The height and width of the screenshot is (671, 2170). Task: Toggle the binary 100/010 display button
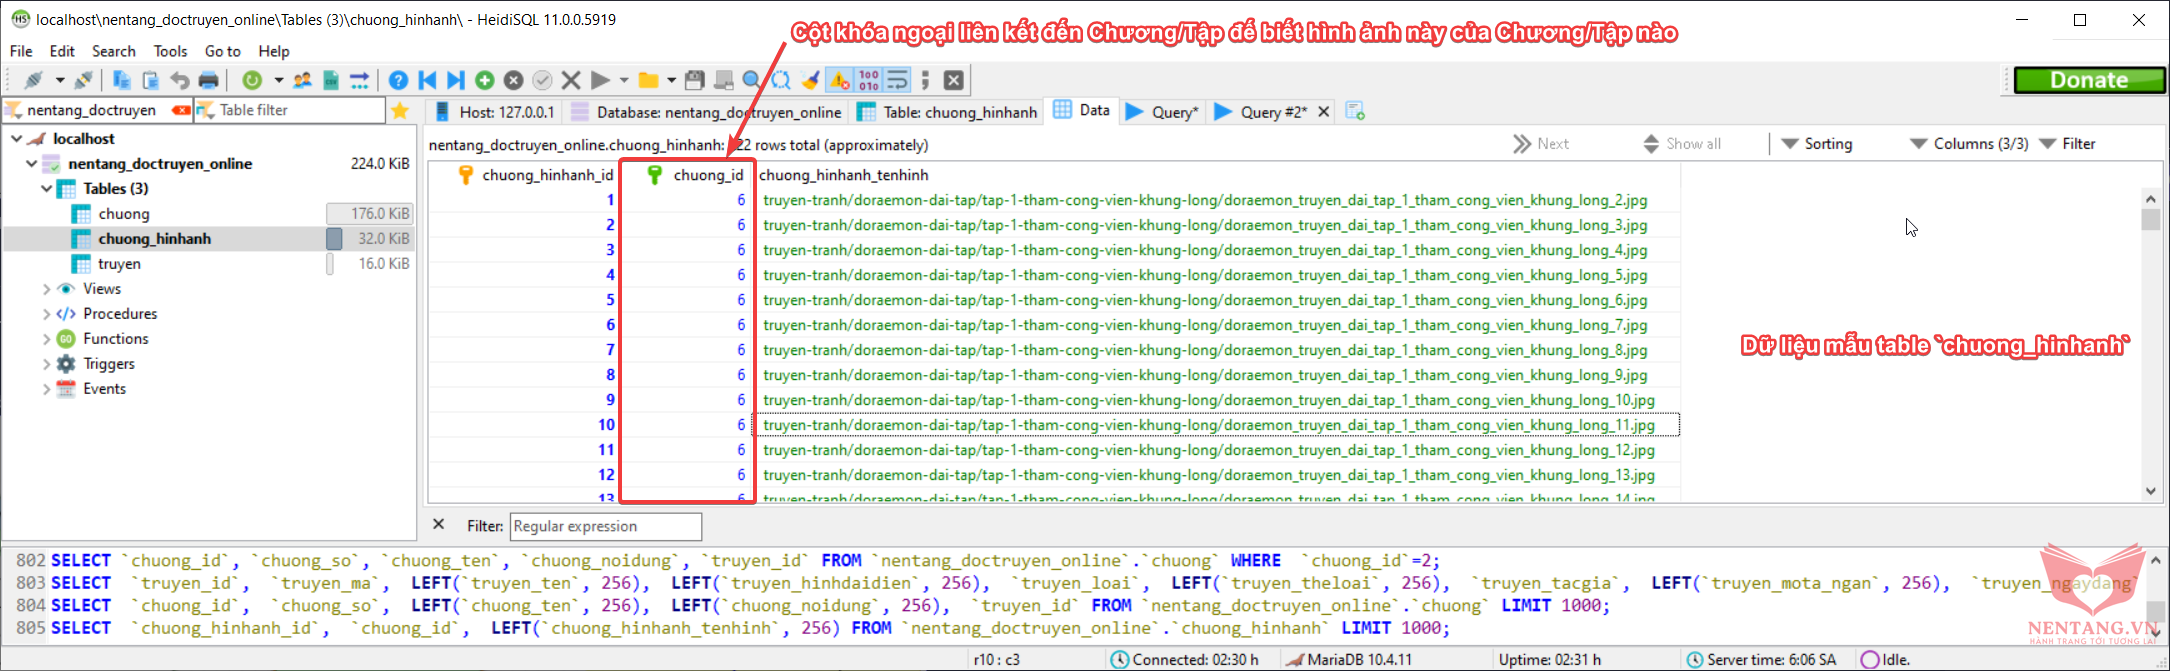click(868, 80)
